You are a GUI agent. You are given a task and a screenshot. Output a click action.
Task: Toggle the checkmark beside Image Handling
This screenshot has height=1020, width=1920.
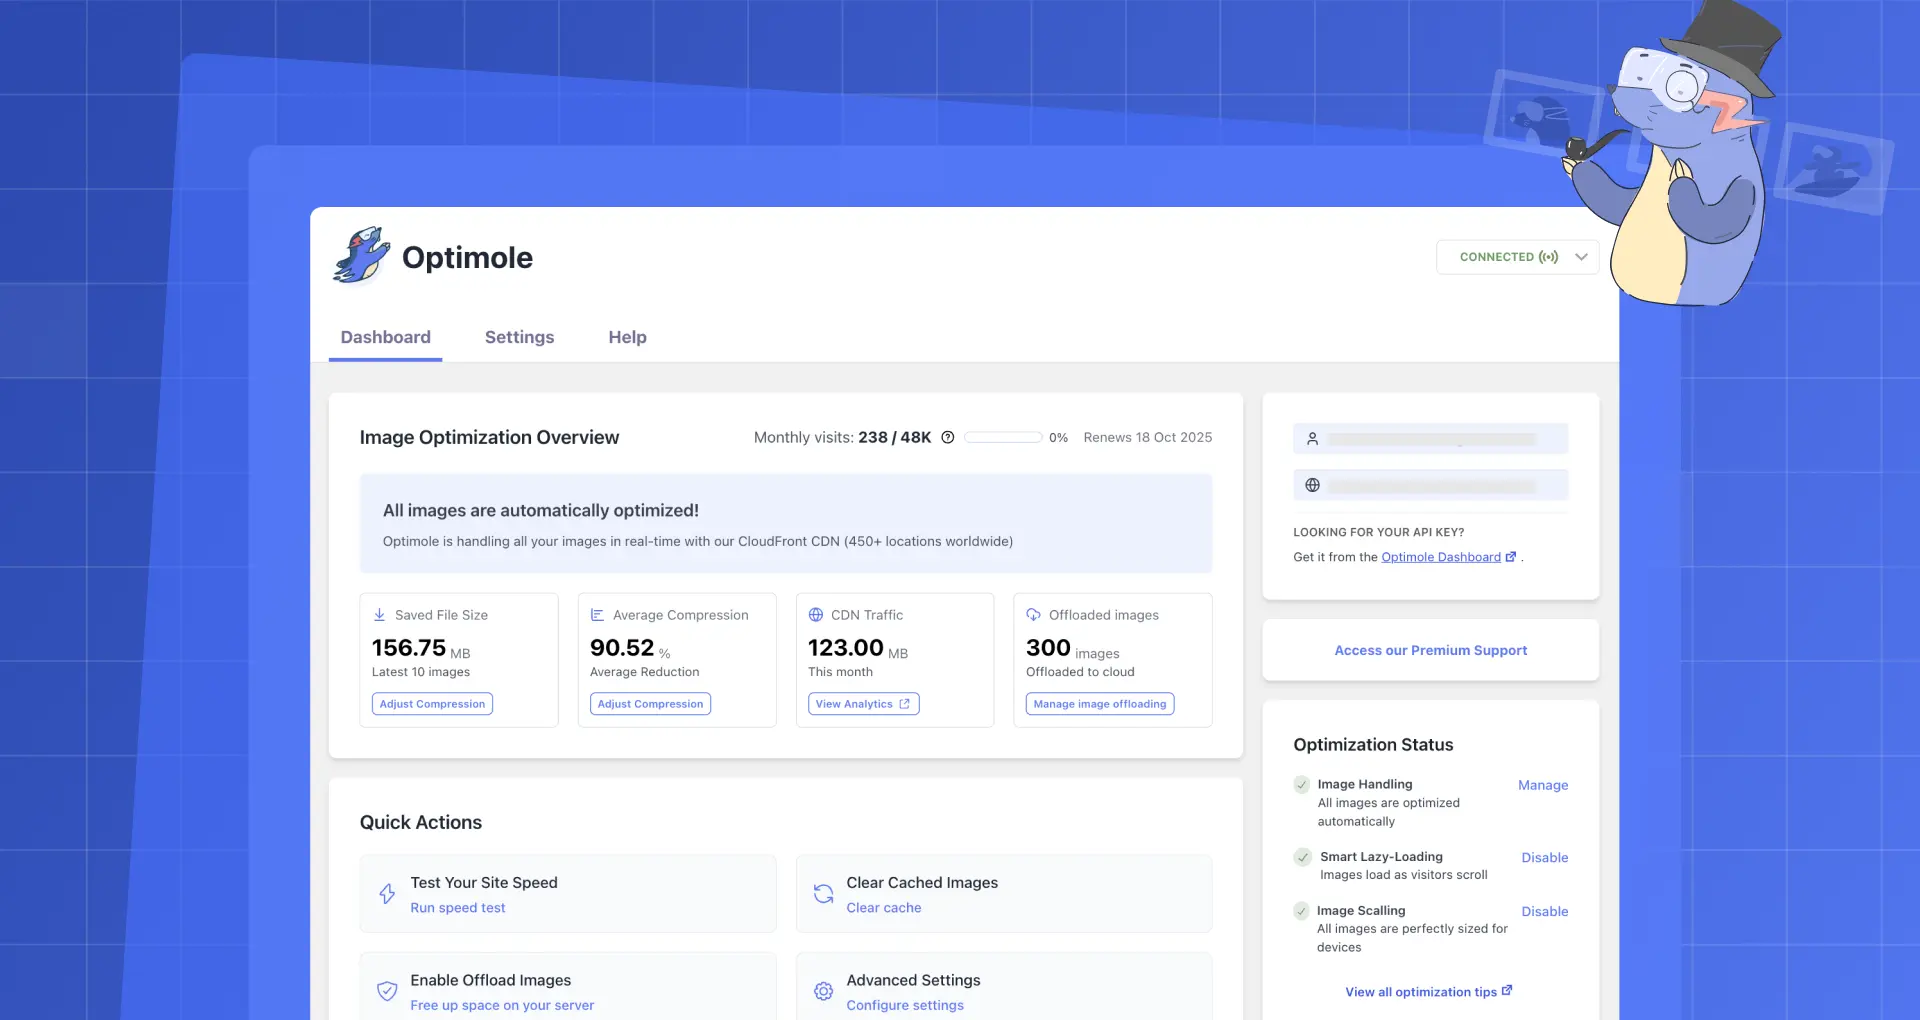pos(1301,785)
